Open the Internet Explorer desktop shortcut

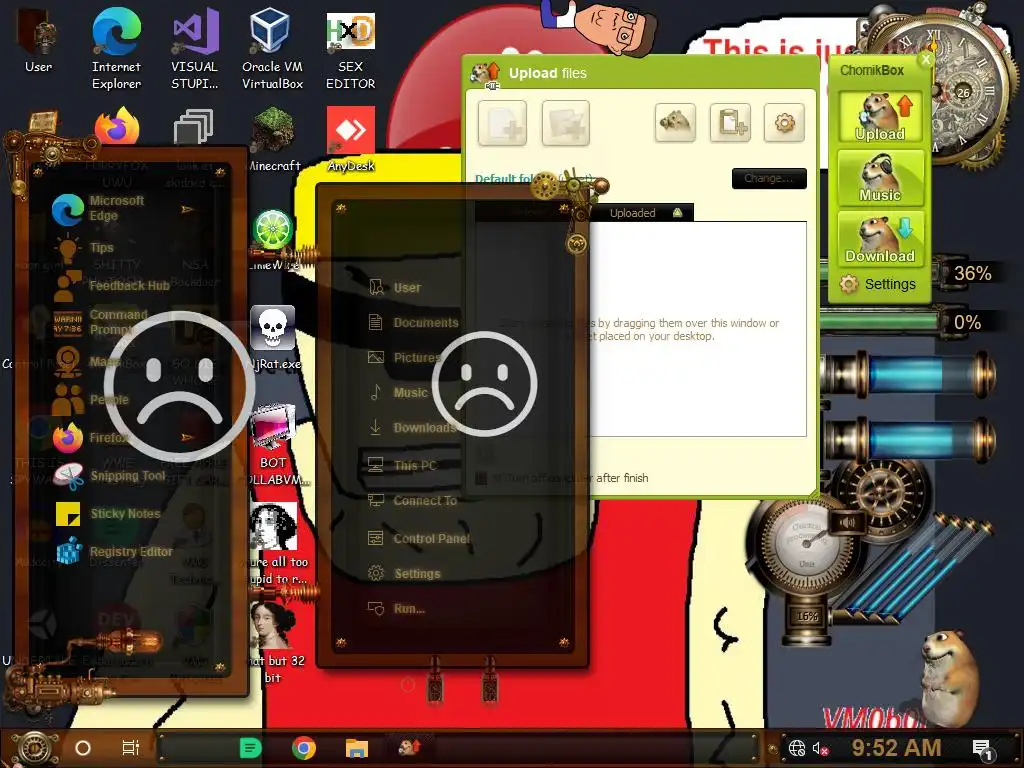(x=116, y=49)
